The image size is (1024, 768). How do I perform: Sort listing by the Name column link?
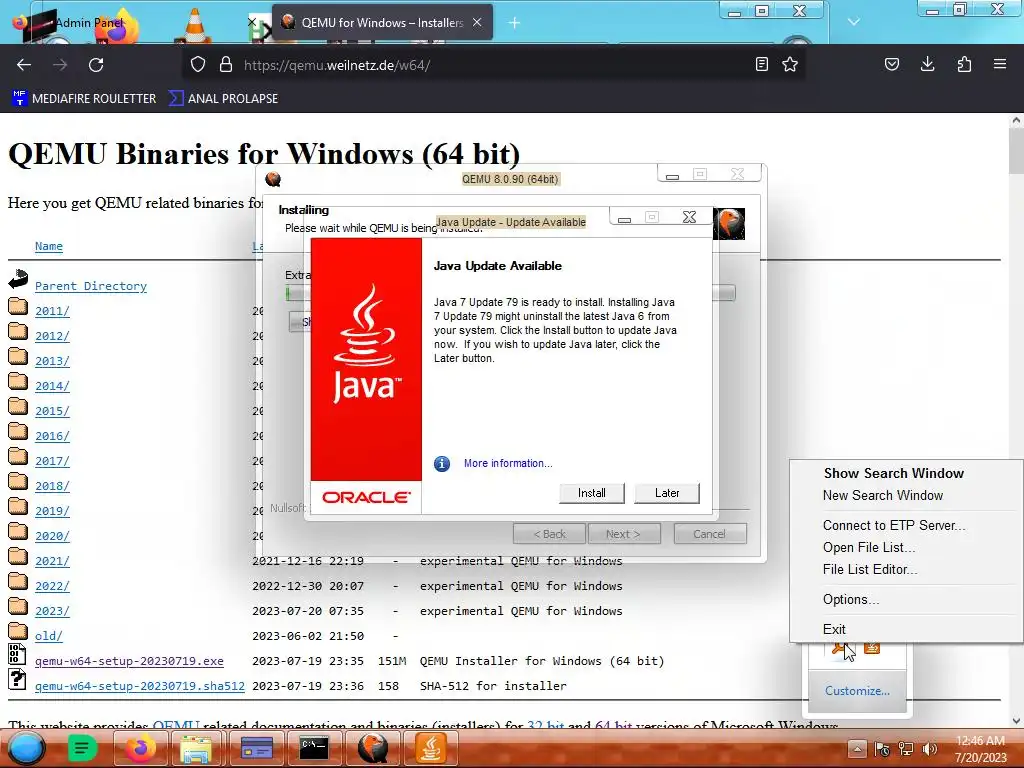pyautogui.click(x=49, y=246)
